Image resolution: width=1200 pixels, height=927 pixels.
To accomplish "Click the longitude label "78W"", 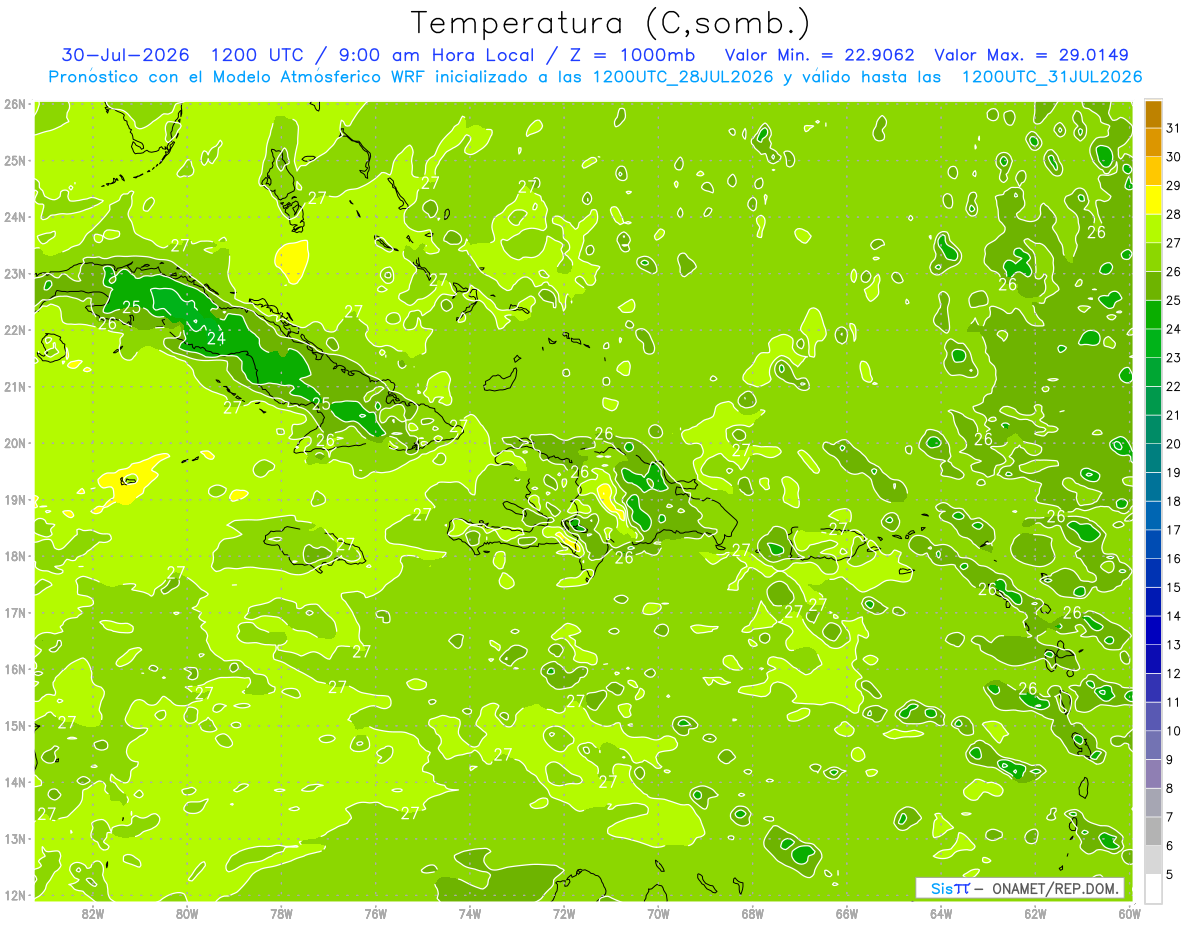I will [x=281, y=913].
